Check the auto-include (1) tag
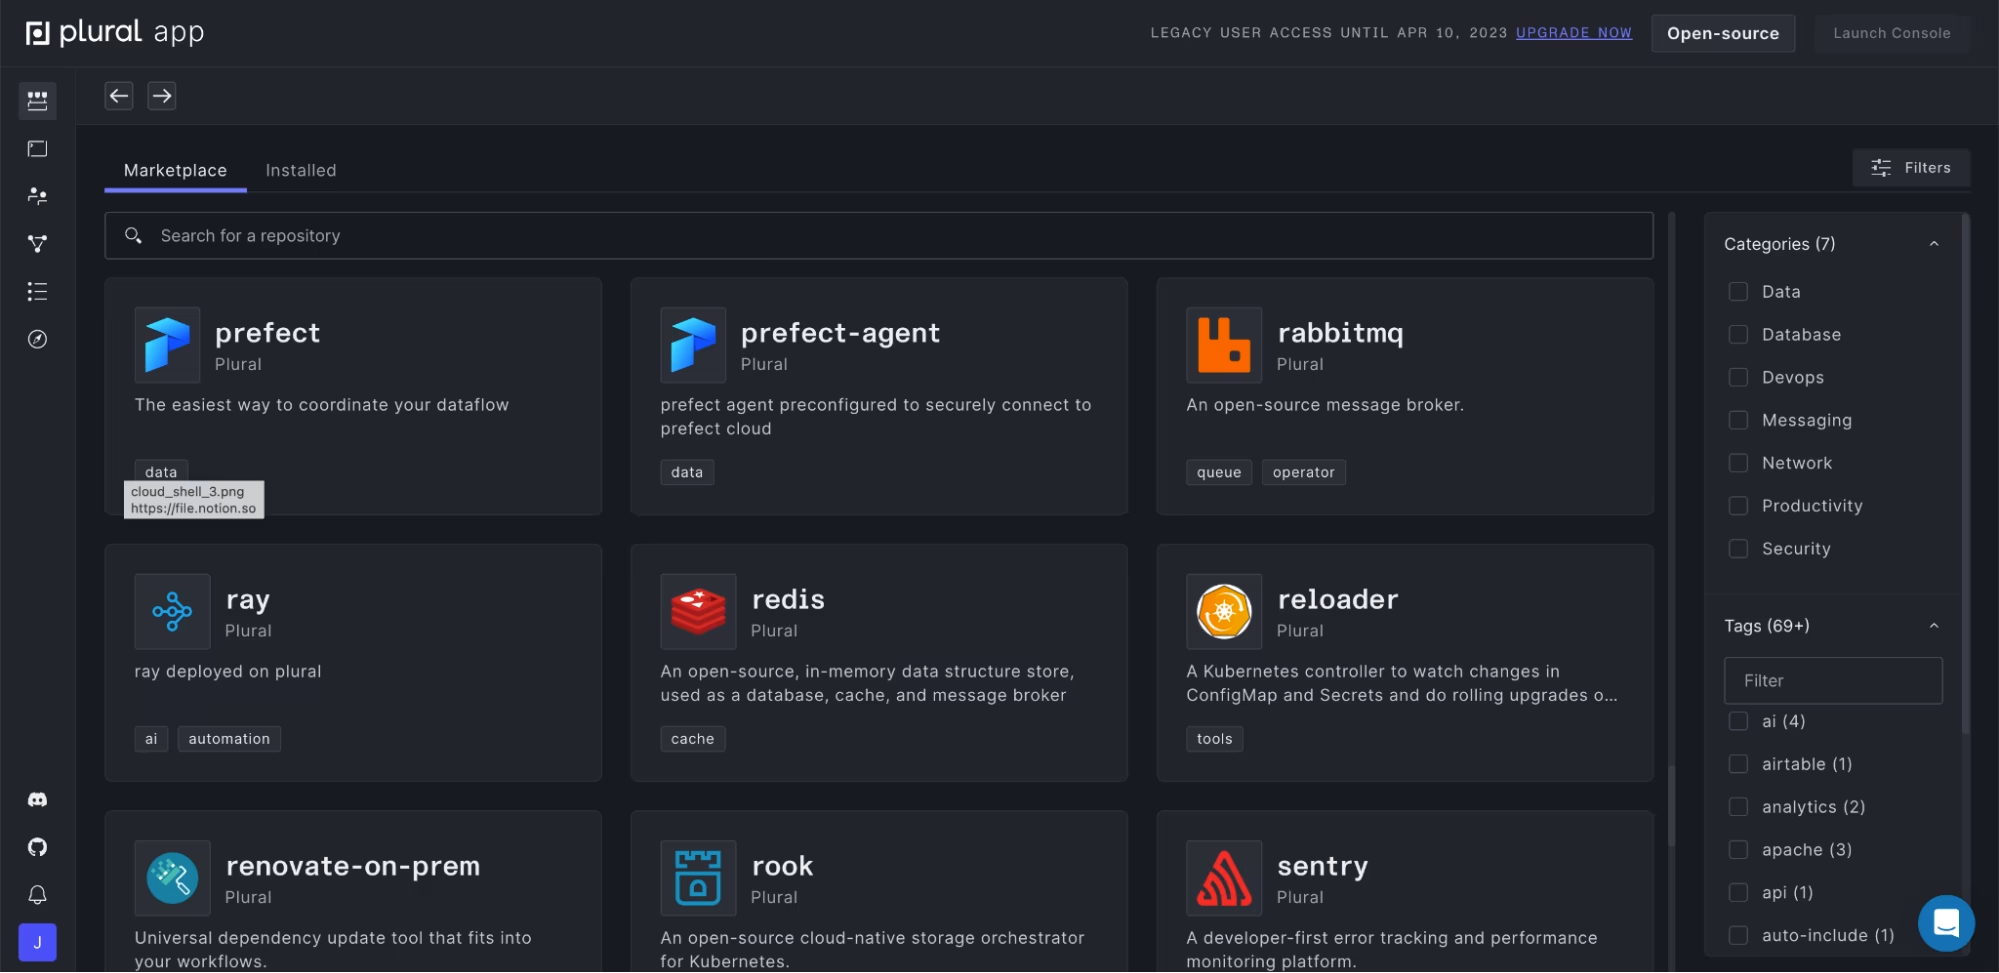 coord(1738,937)
